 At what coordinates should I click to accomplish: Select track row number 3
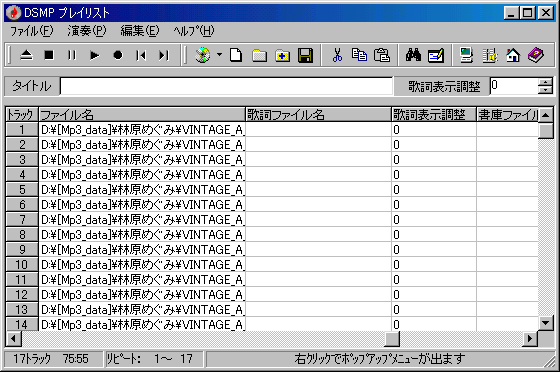pyautogui.click(x=22, y=160)
